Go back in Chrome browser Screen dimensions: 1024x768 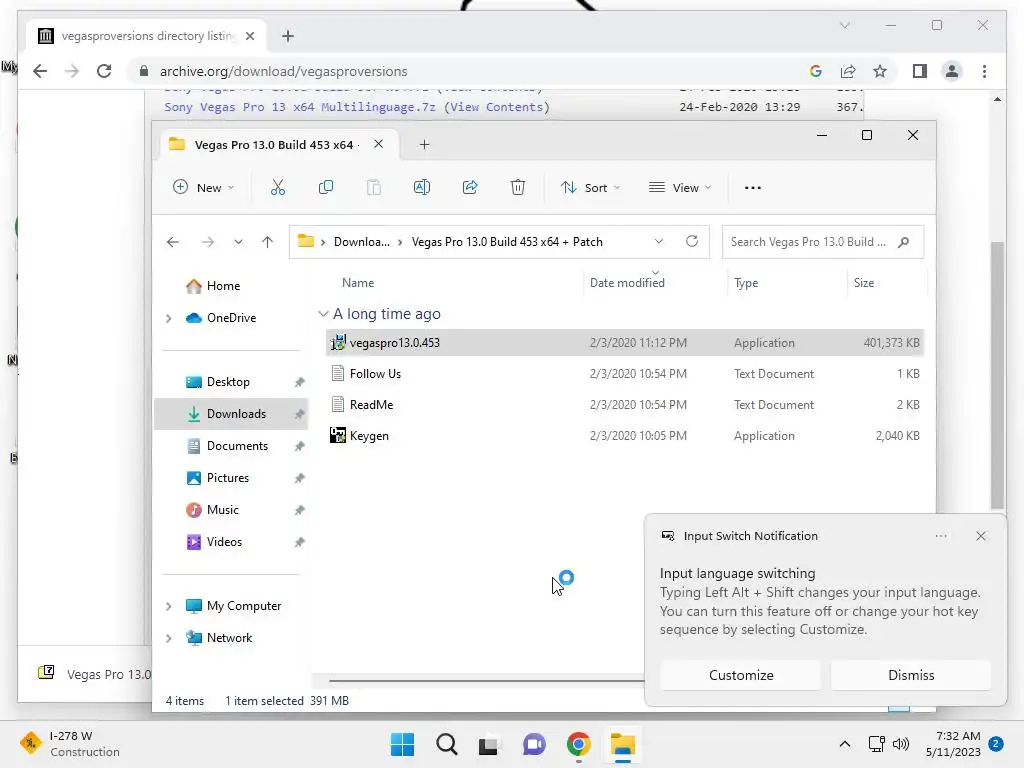click(40, 71)
